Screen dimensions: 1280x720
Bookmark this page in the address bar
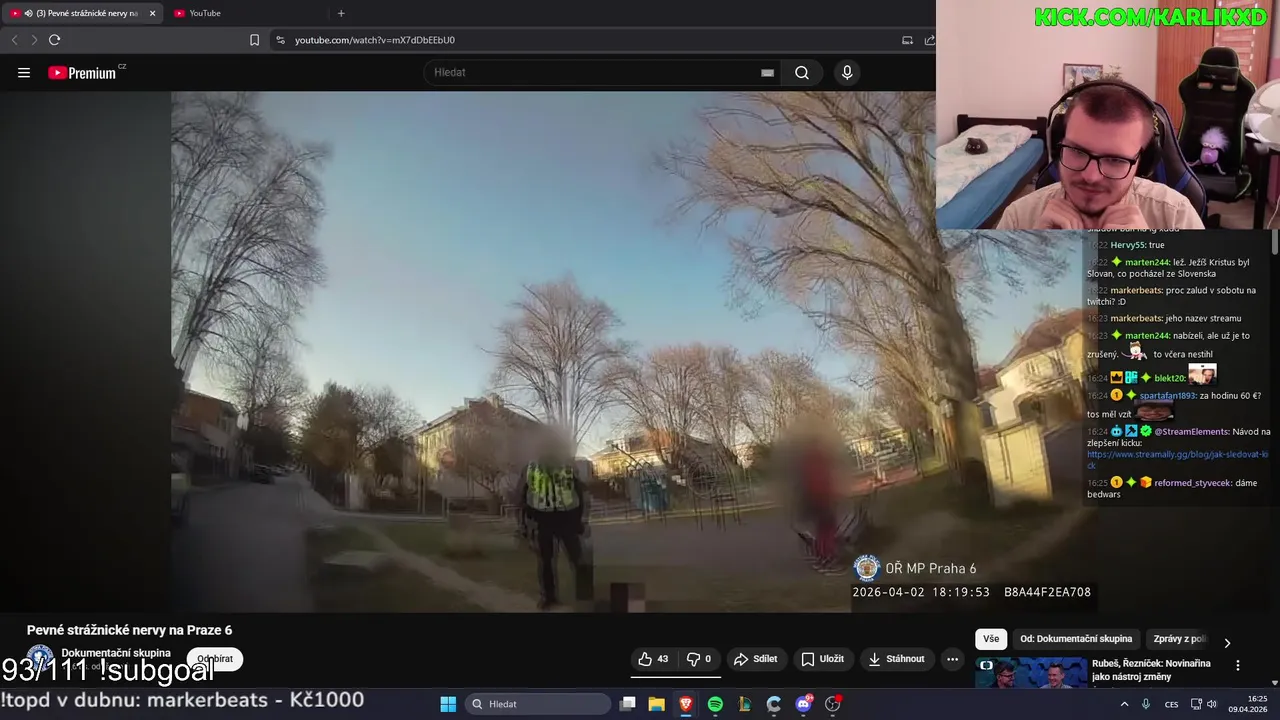click(254, 40)
